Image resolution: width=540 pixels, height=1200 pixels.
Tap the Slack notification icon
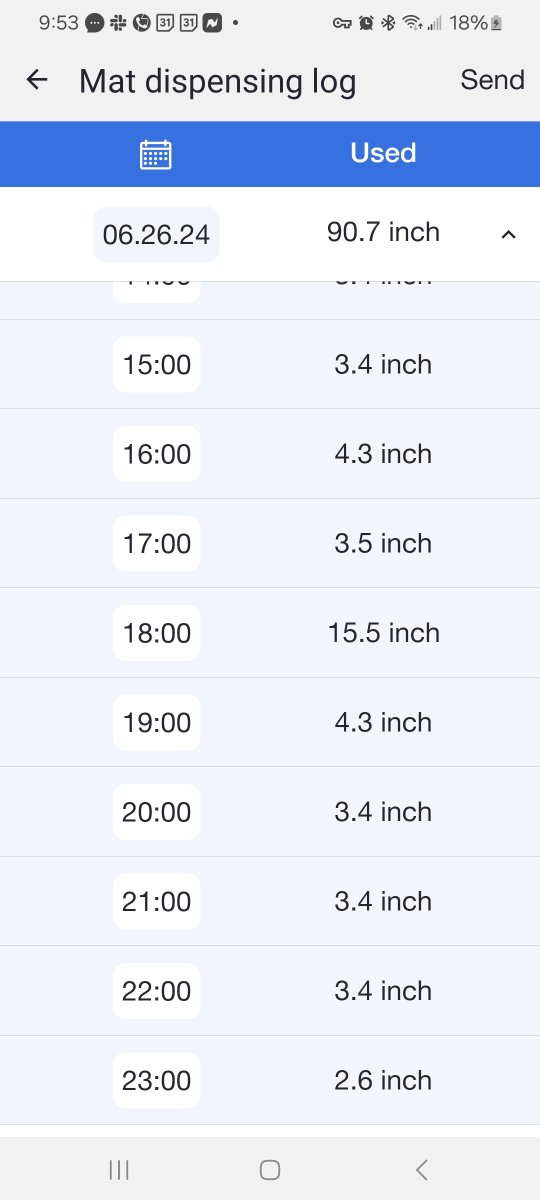(x=119, y=22)
